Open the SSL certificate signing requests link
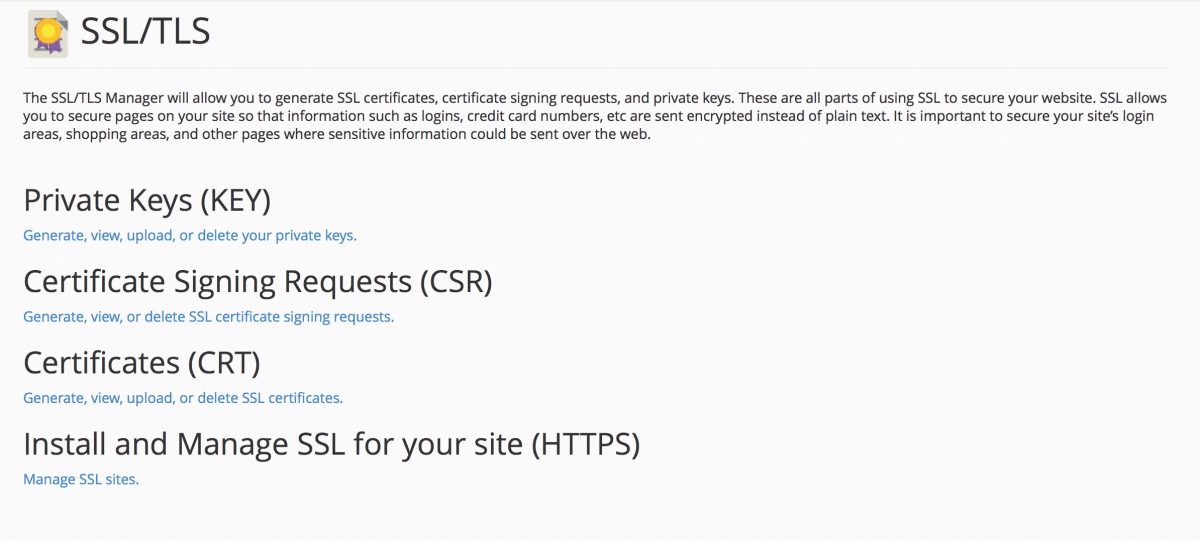The height and width of the screenshot is (540, 1200). pos(209,317)
